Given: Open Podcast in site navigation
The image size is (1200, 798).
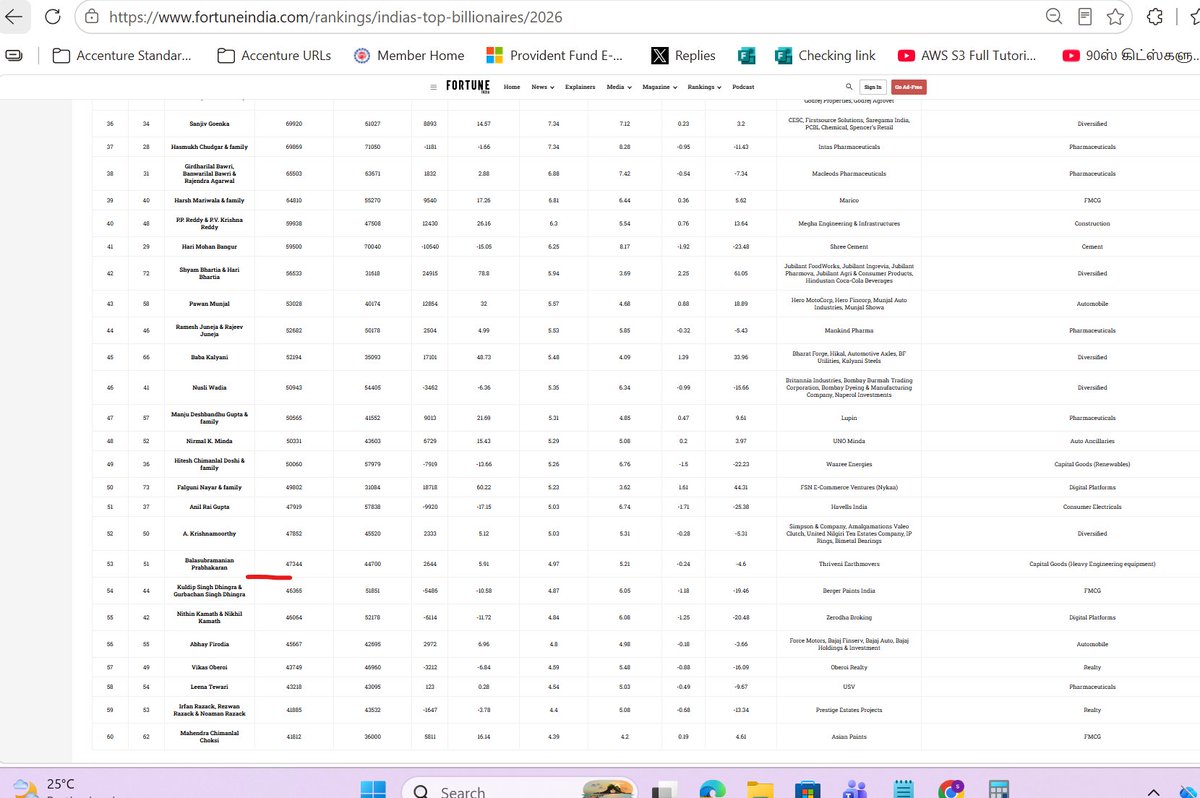Looking at the screenshot, I should [743, 87].
